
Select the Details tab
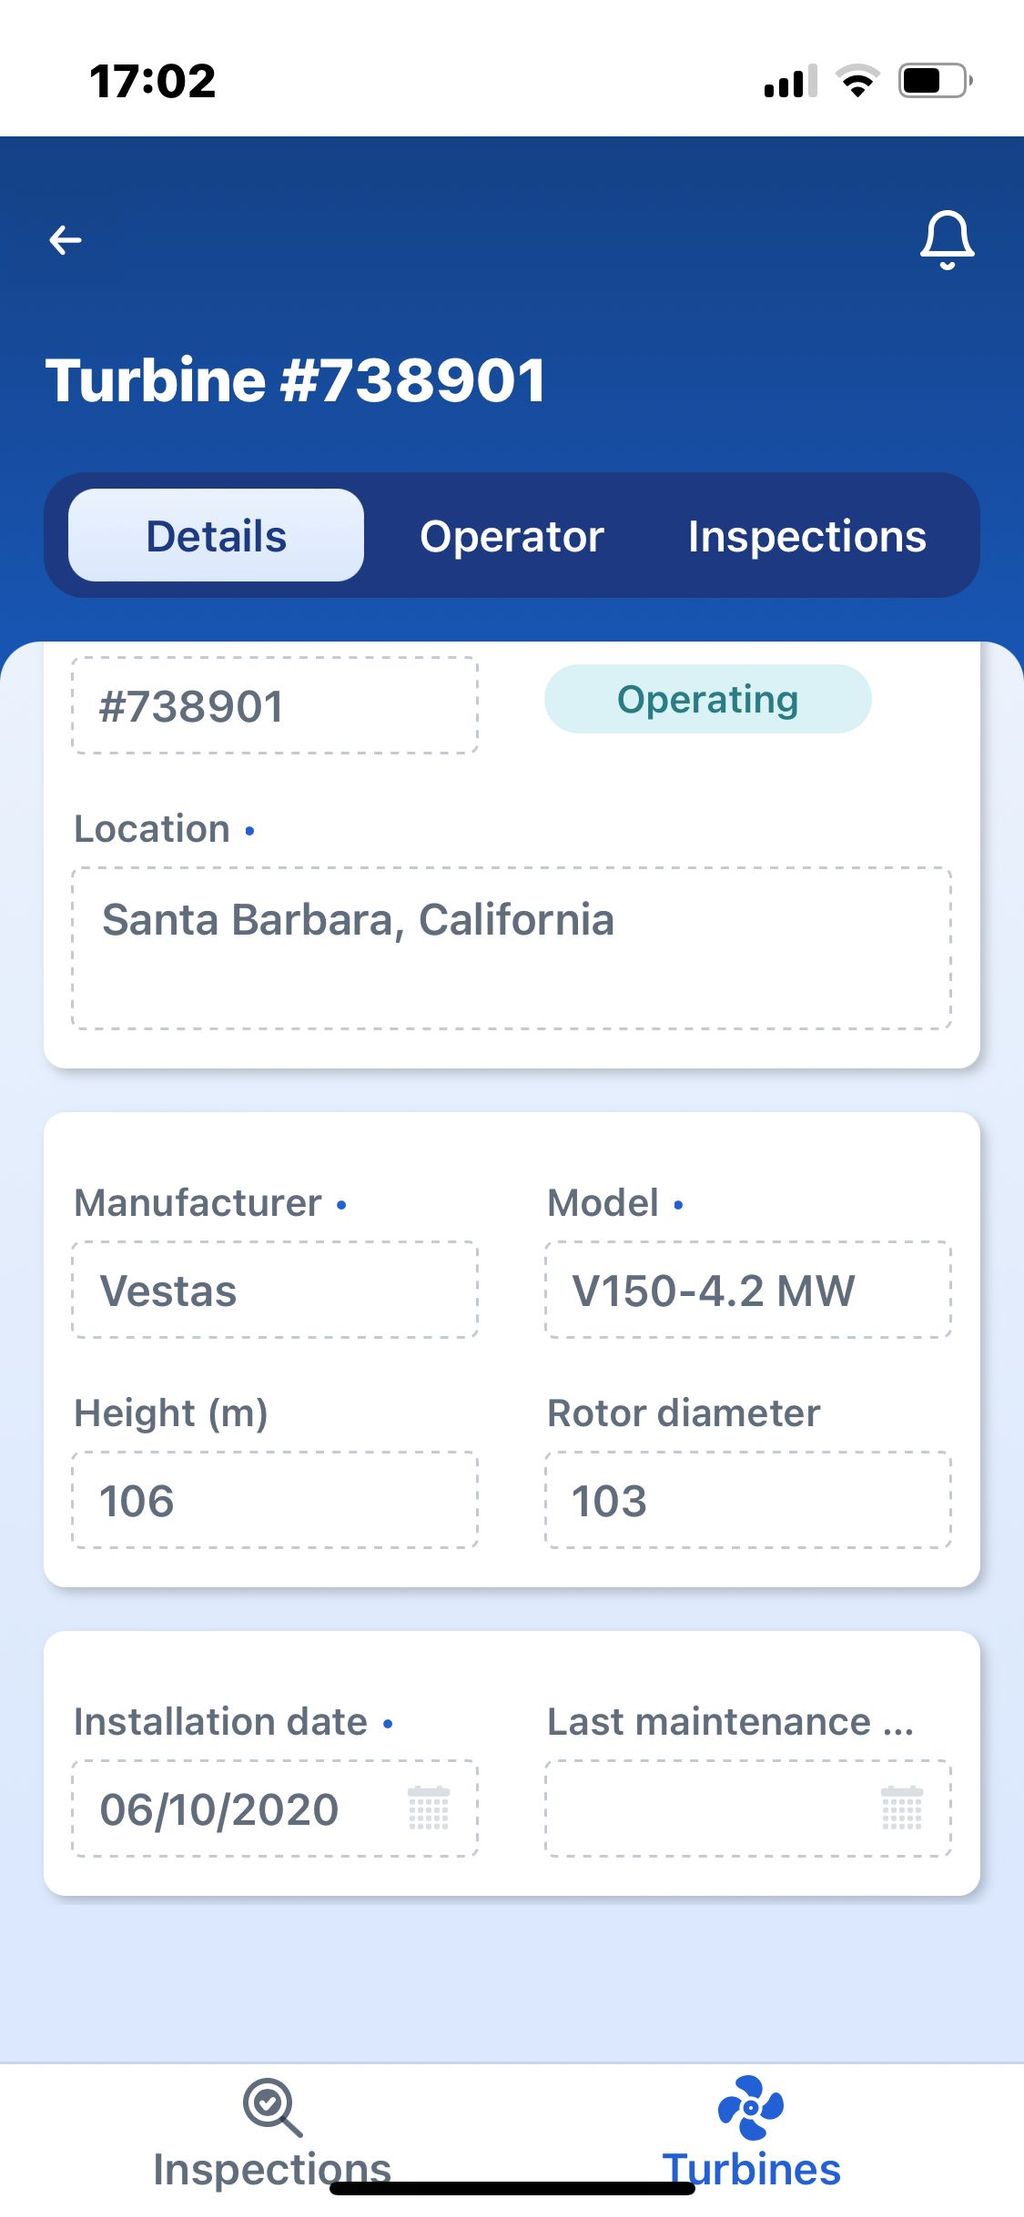tap(214, 535)
